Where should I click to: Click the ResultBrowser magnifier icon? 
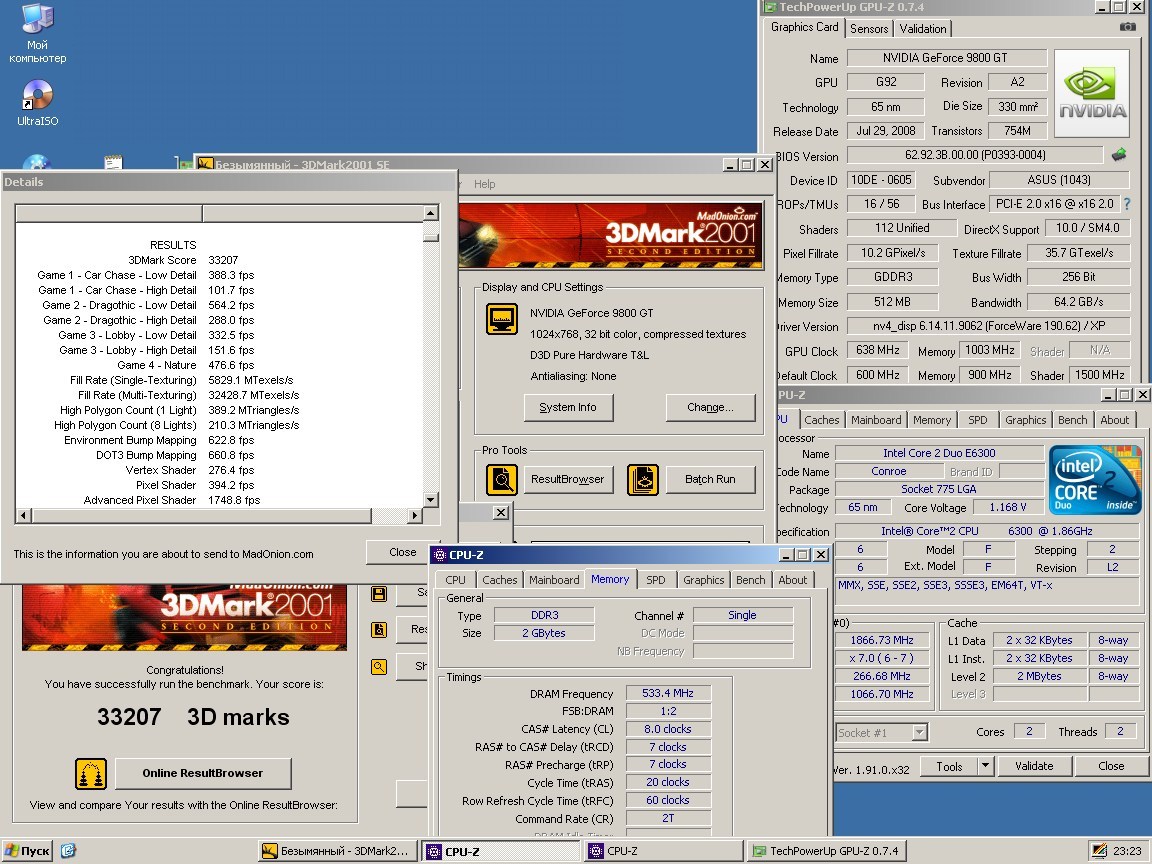(x=502, y=480)
